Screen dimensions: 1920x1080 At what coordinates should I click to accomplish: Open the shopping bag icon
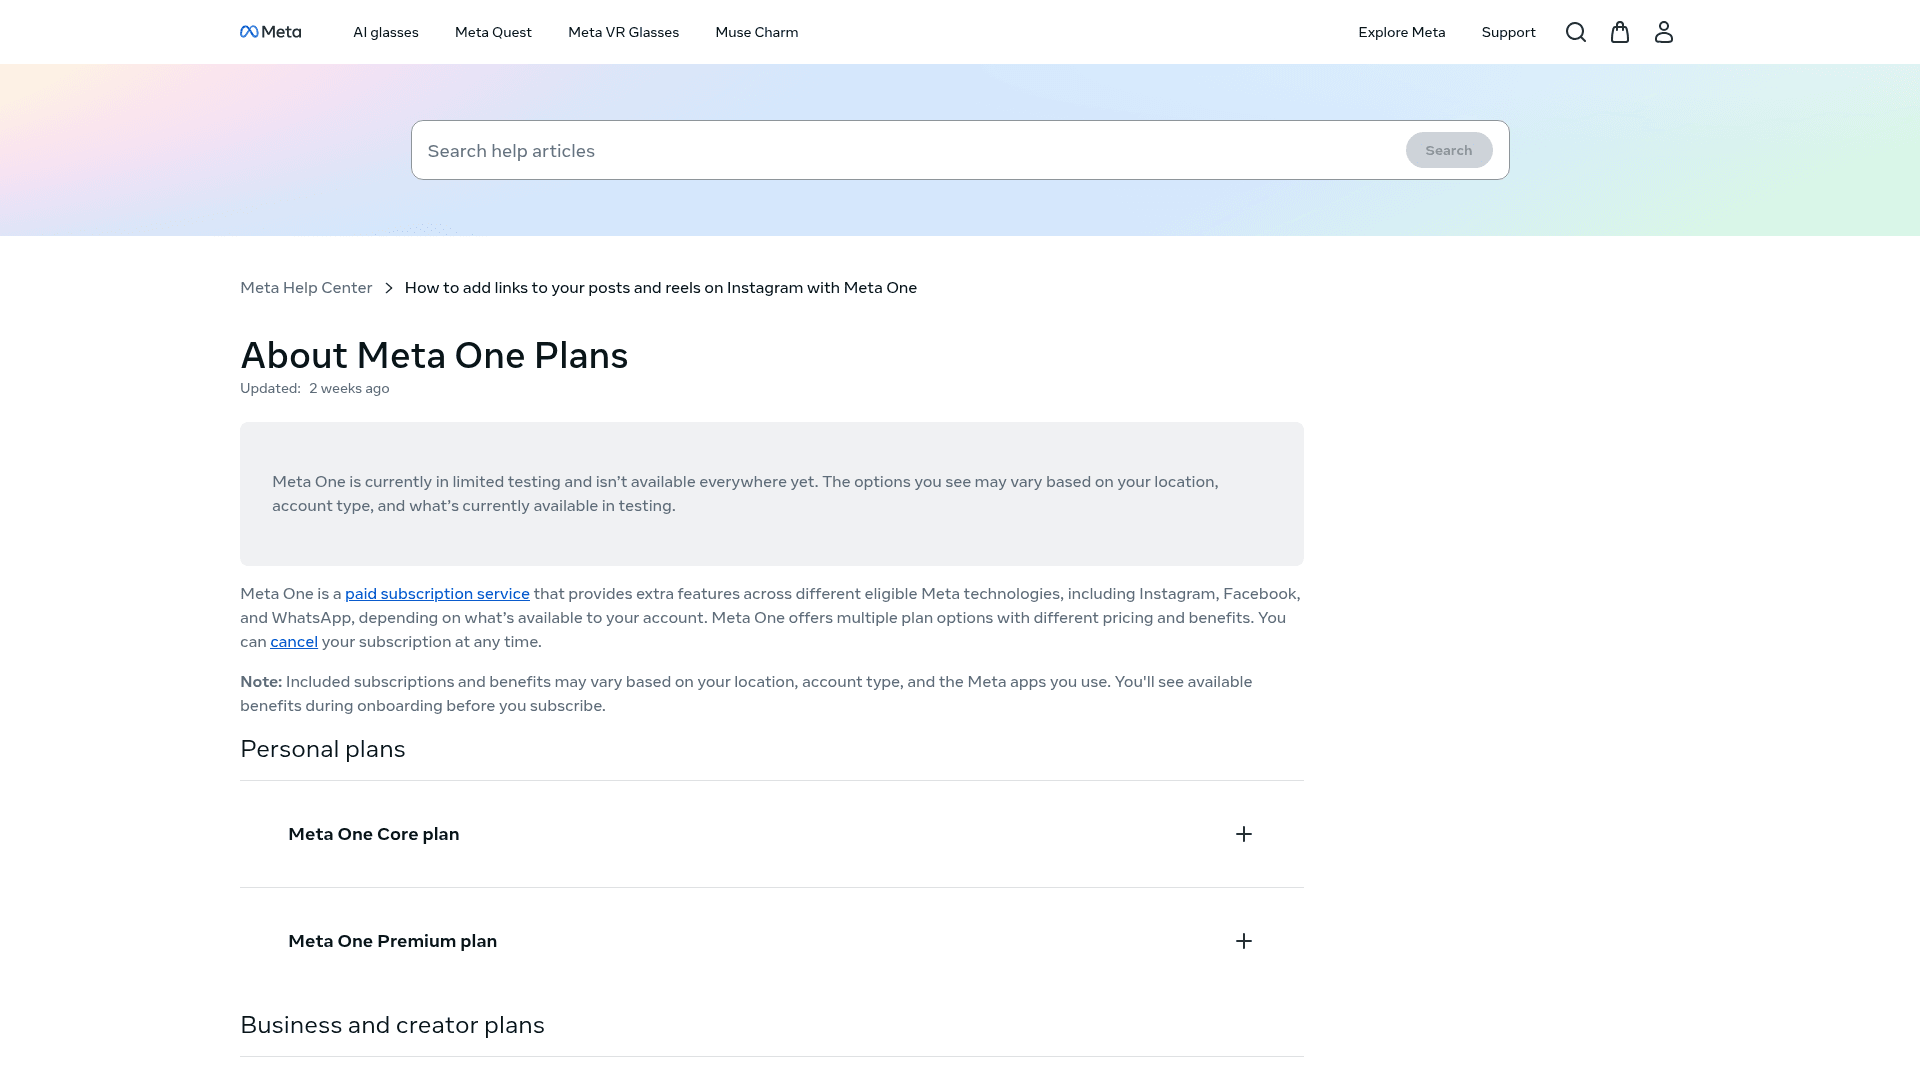tap(1620, 32)
